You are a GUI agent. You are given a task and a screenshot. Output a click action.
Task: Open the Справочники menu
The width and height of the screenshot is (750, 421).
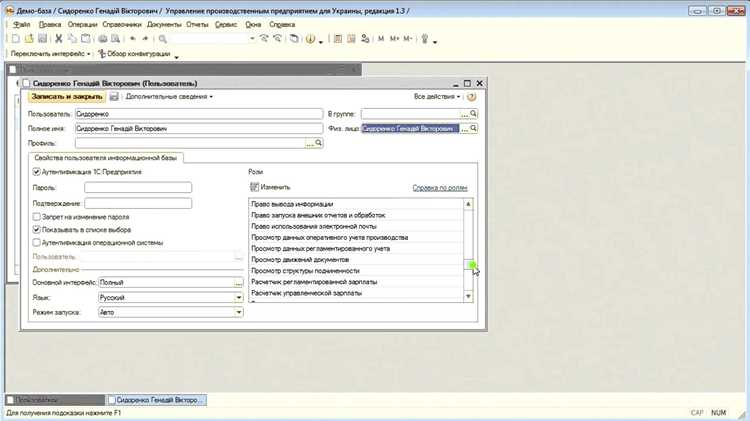122,24
